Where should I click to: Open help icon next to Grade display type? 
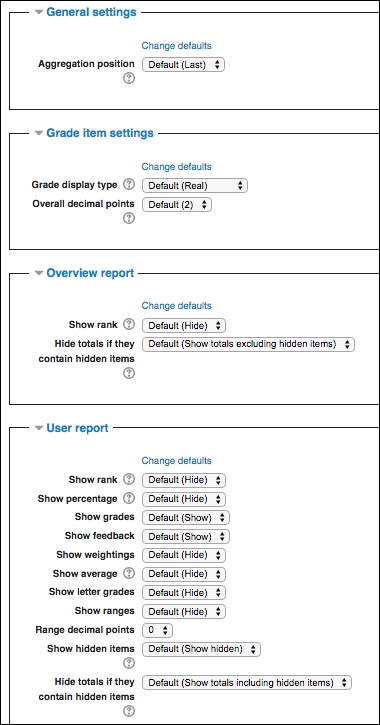[x=129, y=185]
